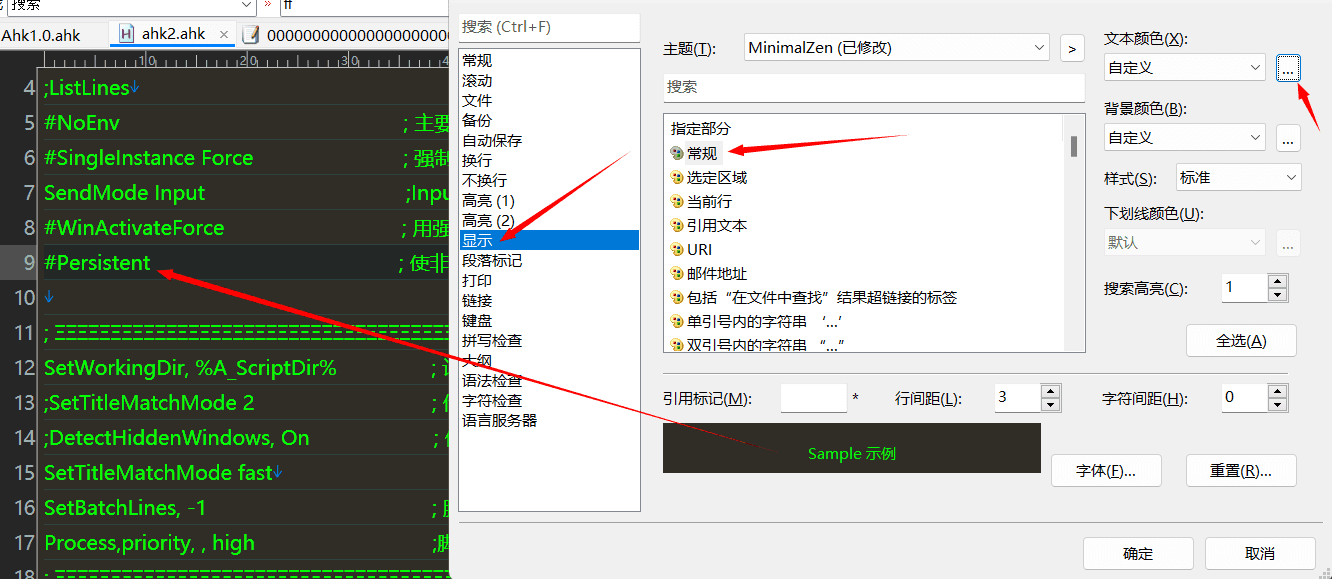
Task: Click the notepad icon on third document tab
Action: [x=250, y=35]
